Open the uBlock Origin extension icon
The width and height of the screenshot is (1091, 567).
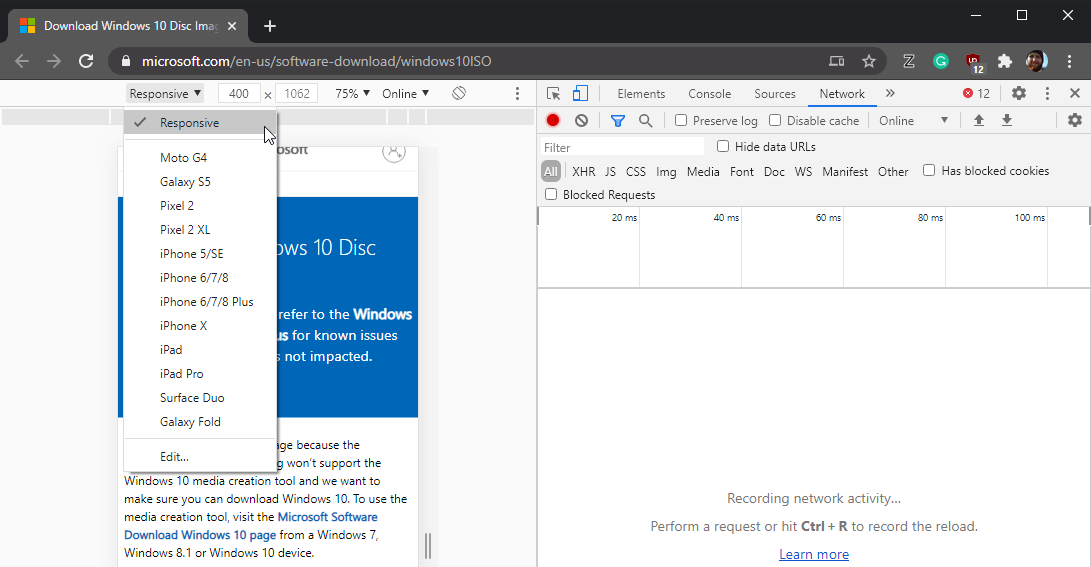[x=974, y=62]
